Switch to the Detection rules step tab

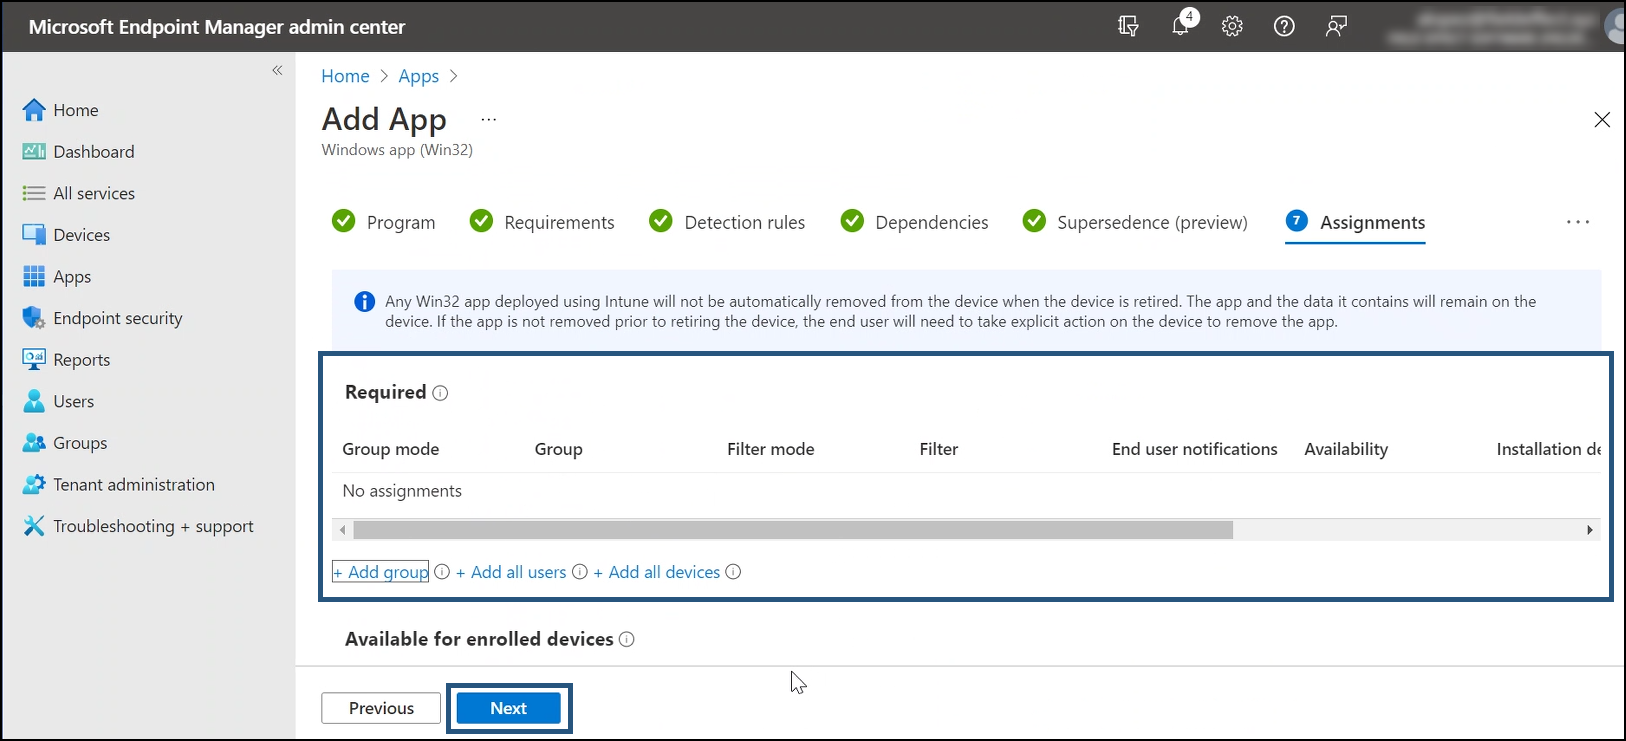(x=727, y=222)
